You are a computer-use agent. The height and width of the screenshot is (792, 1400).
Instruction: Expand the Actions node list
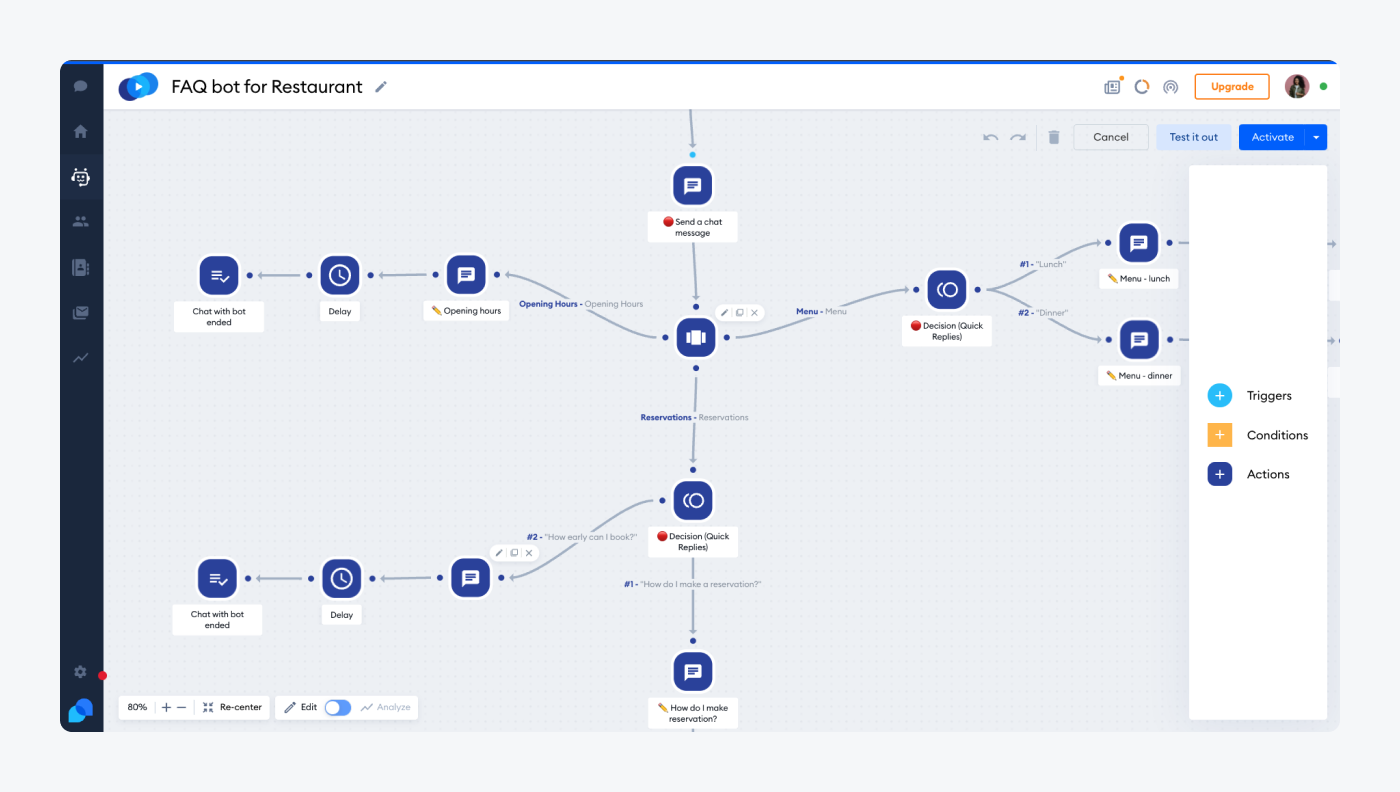1220,475
